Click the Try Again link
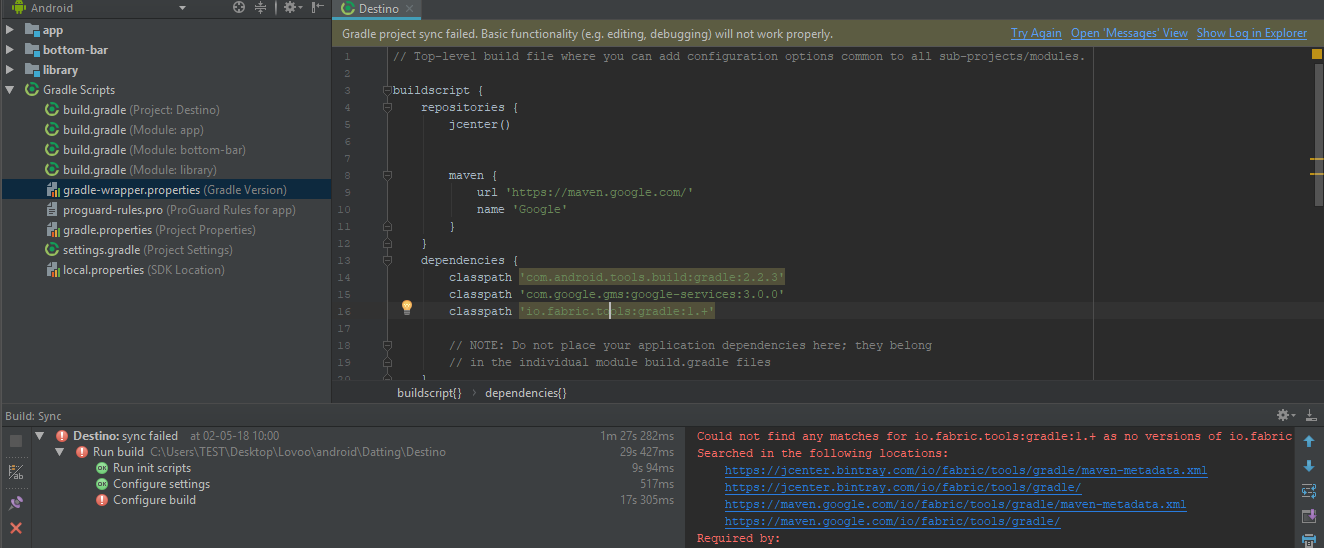Image resolution: width=1324 pixels, height=548 pixels. coord(1036,33)
